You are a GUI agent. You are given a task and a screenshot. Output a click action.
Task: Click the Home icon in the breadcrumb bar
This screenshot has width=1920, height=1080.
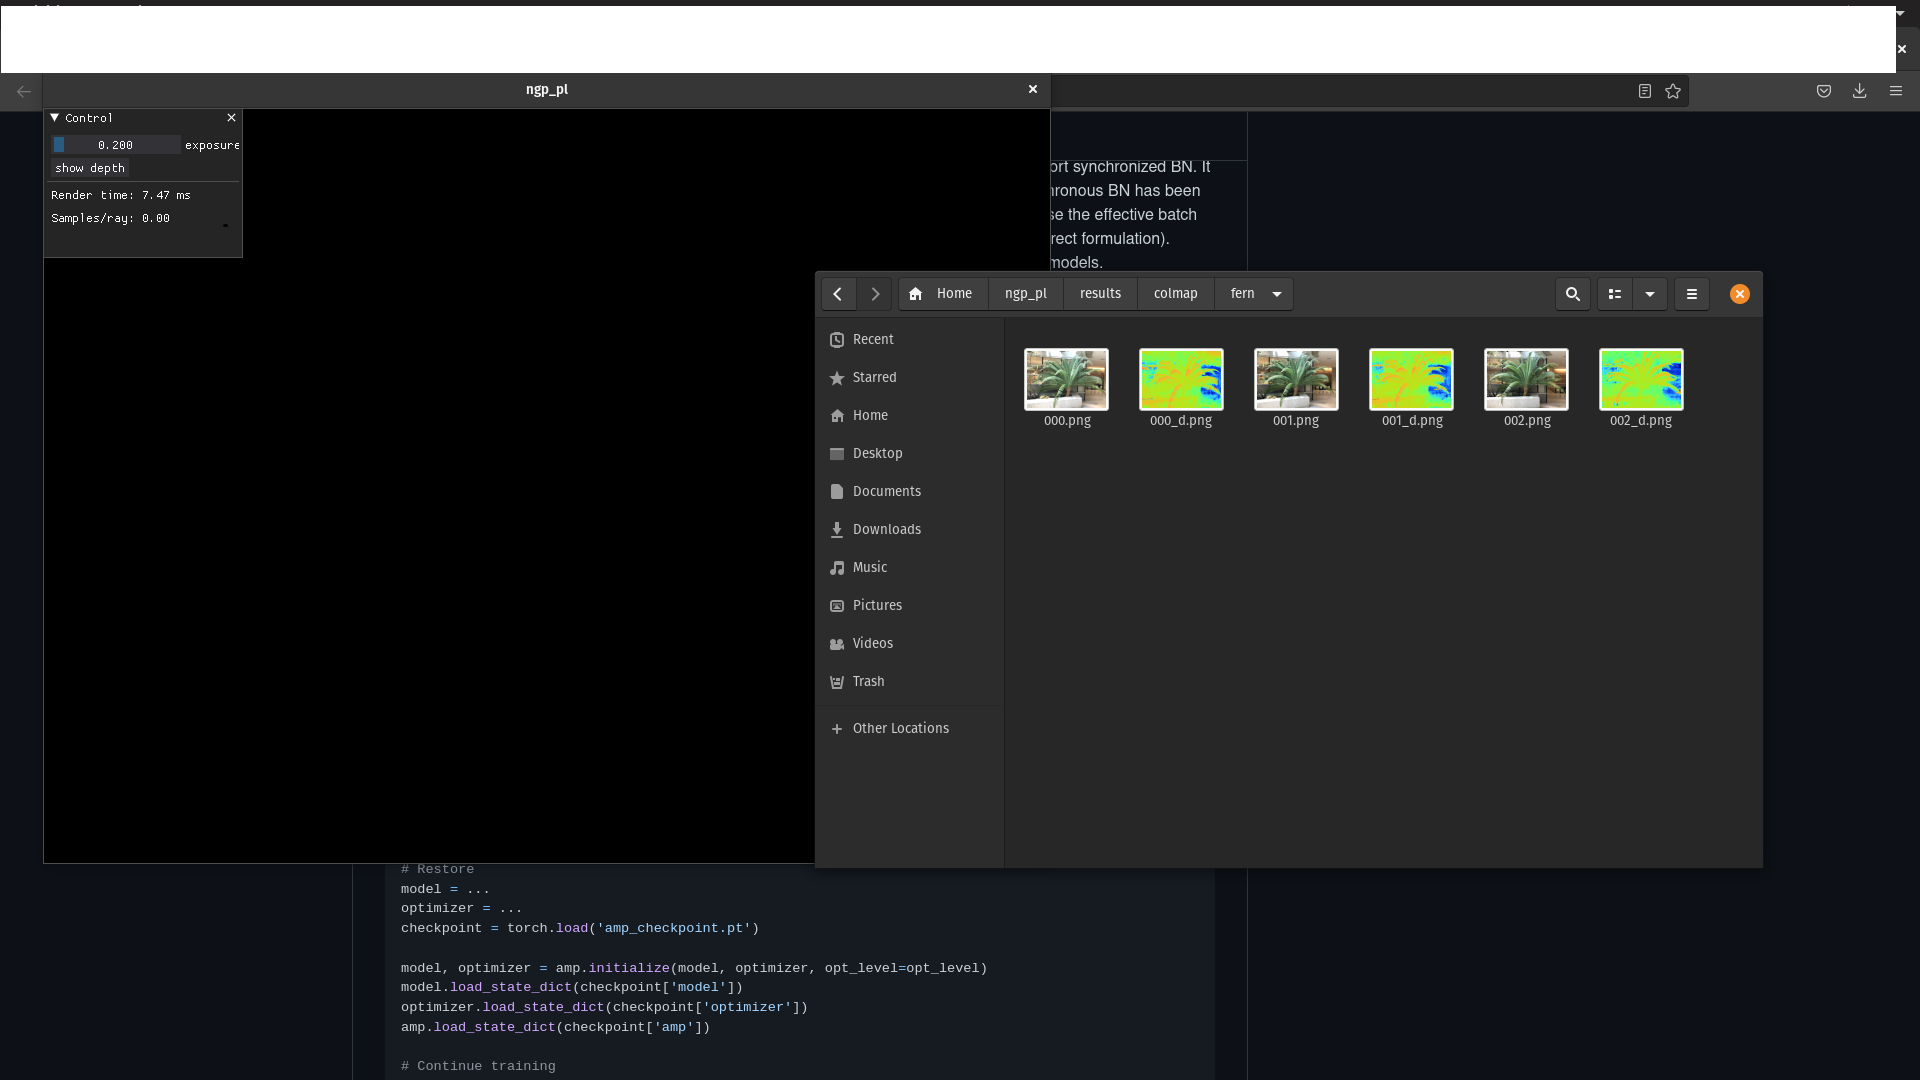(917, 294)
